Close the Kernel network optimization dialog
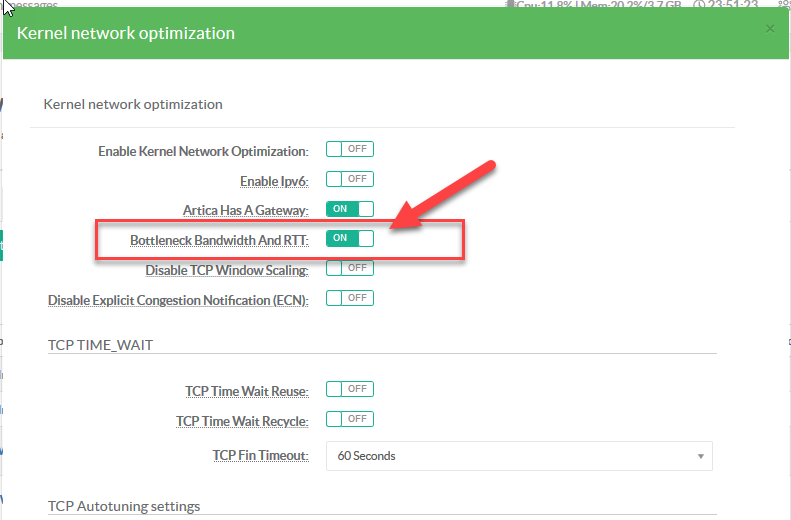Image resolution: width=791 pixels, height=520 pixels. coord(770,29)
